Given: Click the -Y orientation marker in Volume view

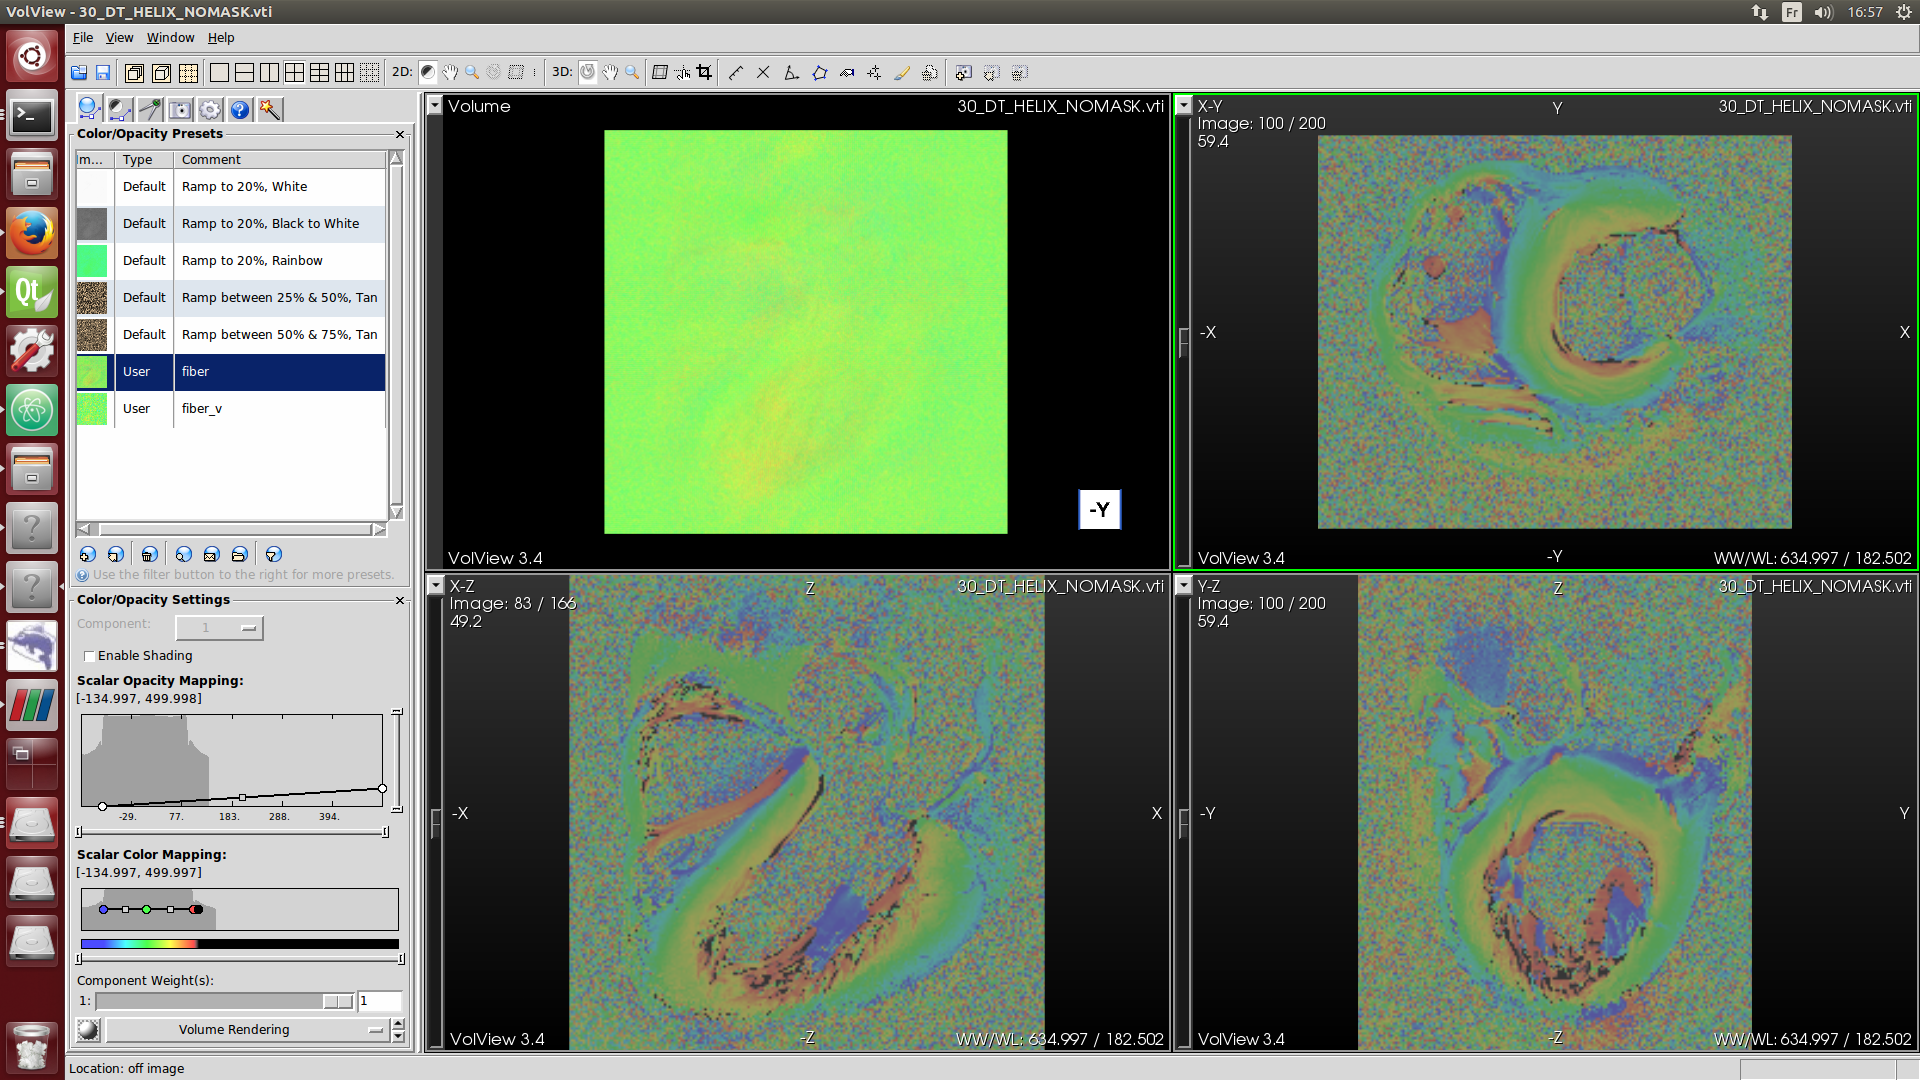Looking at the screenshot, I should (1099, 510).
